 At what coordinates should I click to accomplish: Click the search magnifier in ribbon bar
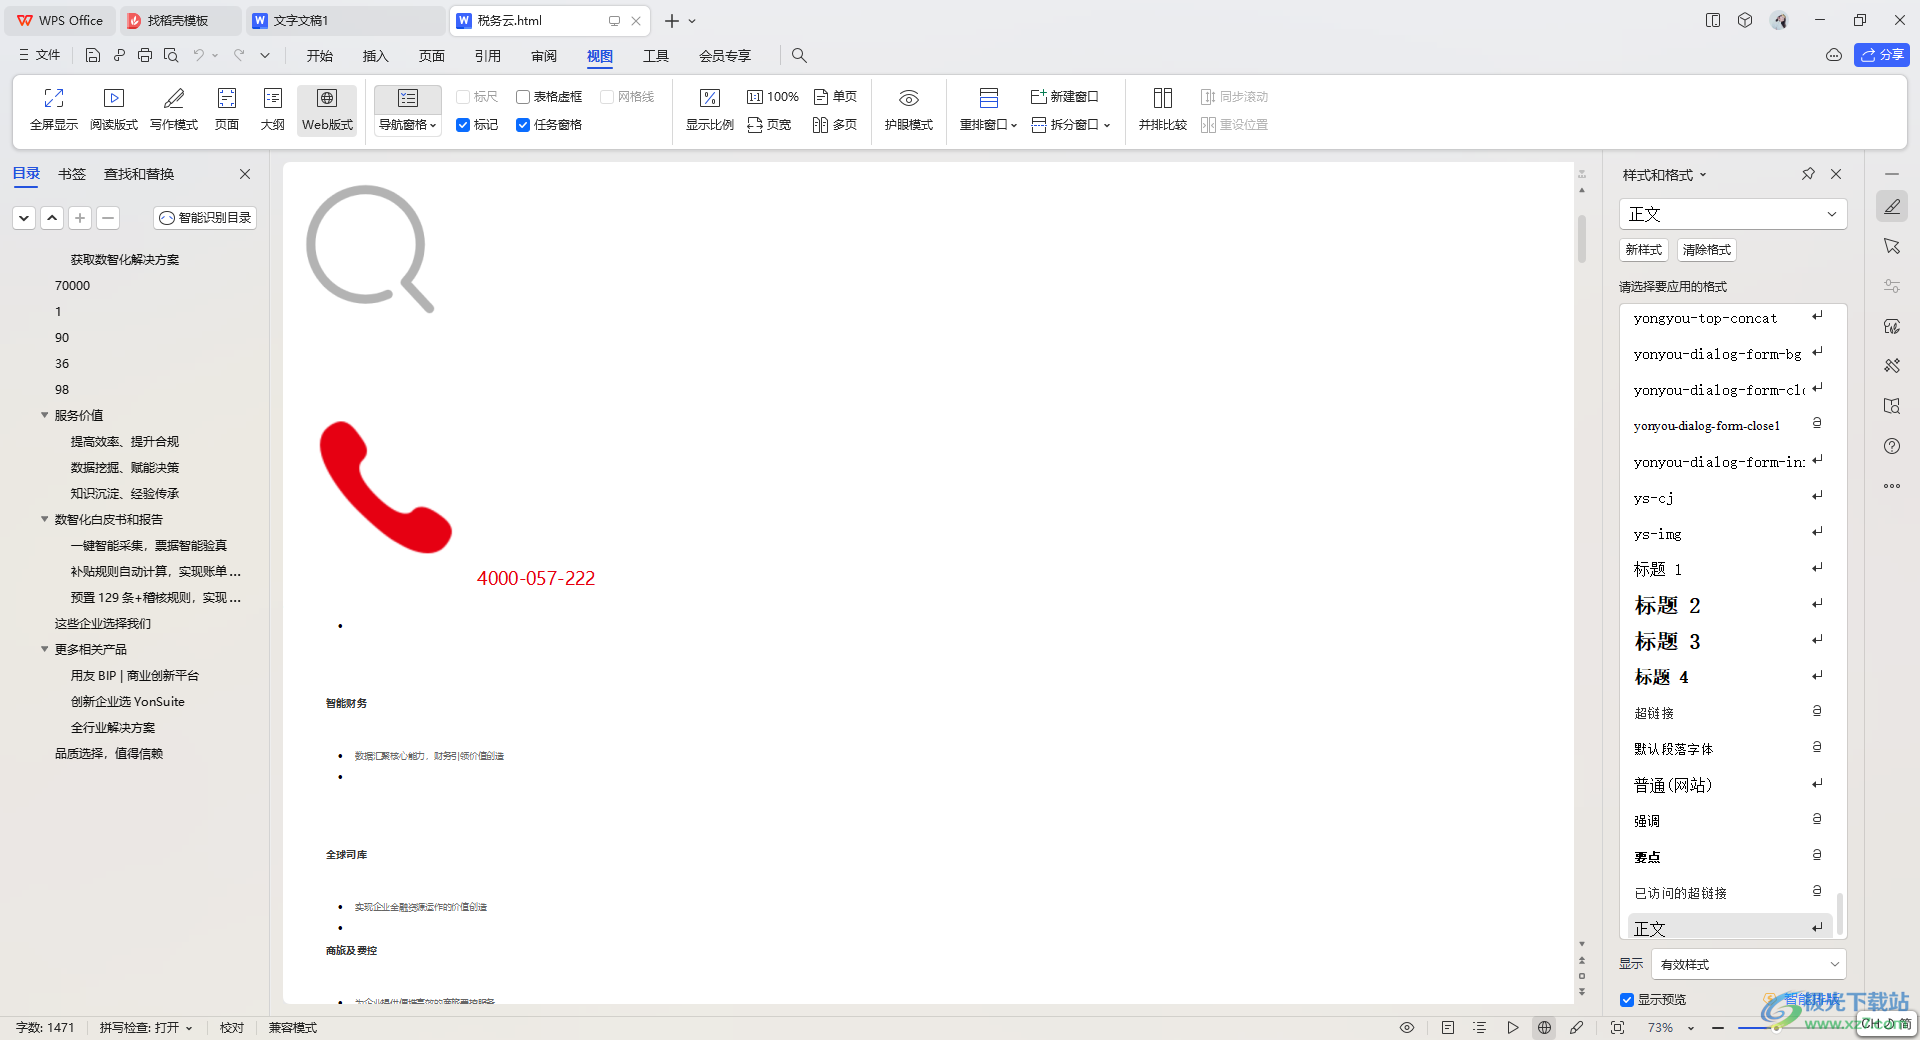pos(799,56)
